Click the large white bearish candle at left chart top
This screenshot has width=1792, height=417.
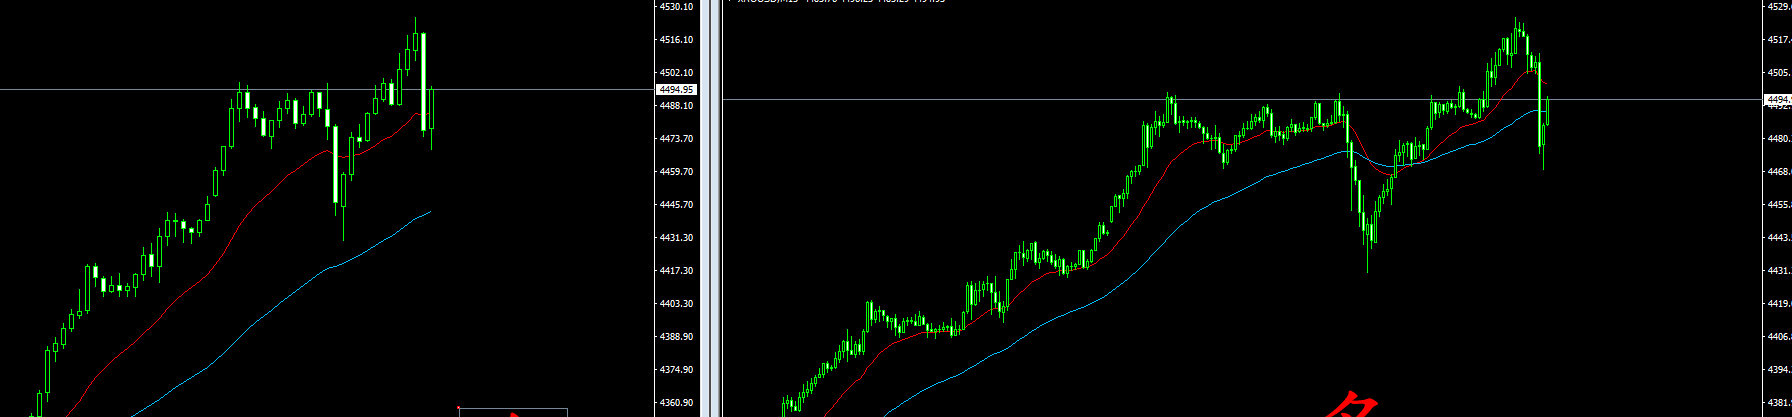(x=424, y=80)
